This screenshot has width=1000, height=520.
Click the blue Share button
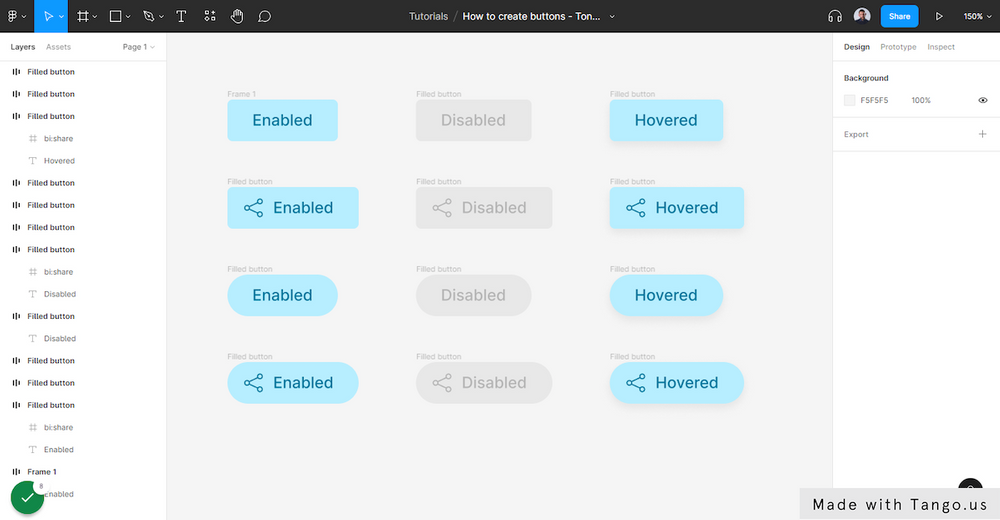pos(899,17)
